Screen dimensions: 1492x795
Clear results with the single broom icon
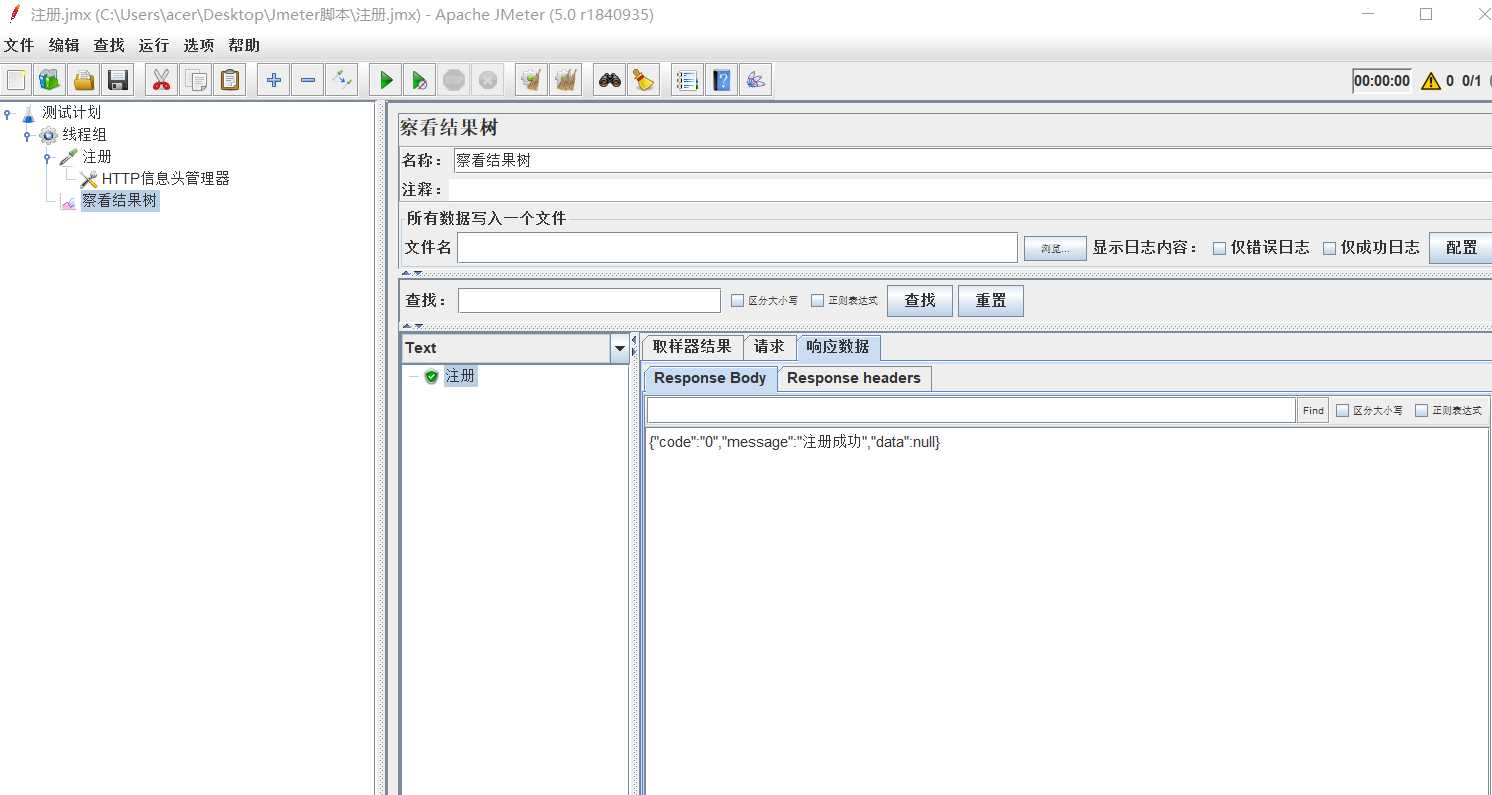[531, 80]
